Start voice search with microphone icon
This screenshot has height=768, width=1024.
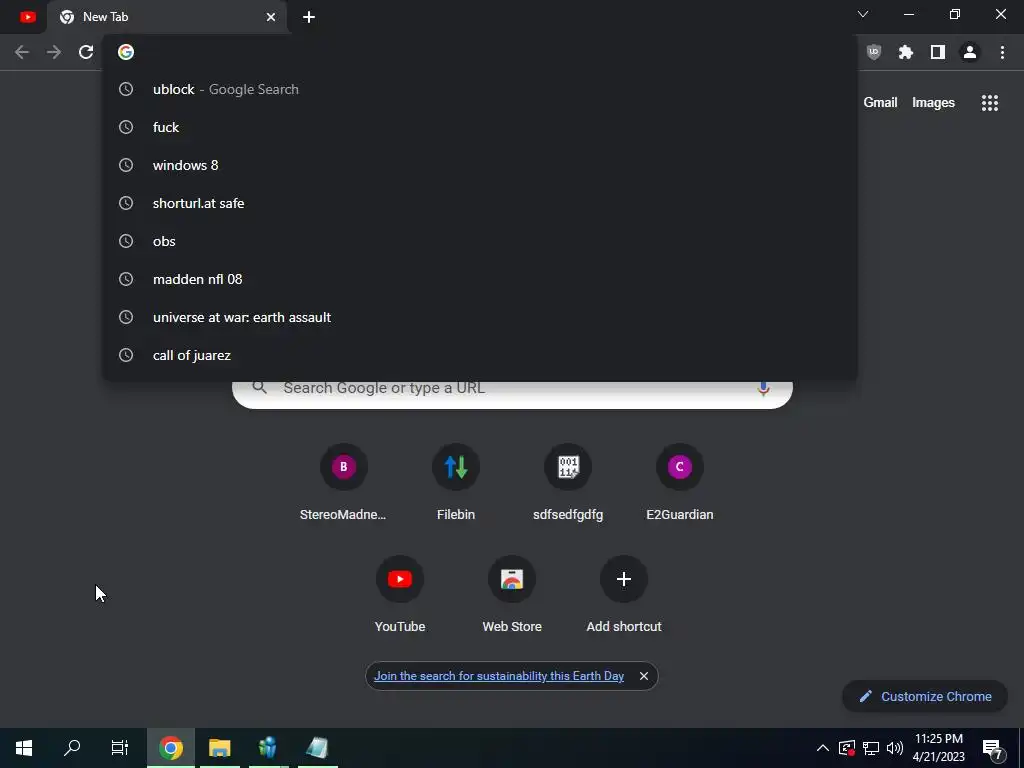coord(763,389)
